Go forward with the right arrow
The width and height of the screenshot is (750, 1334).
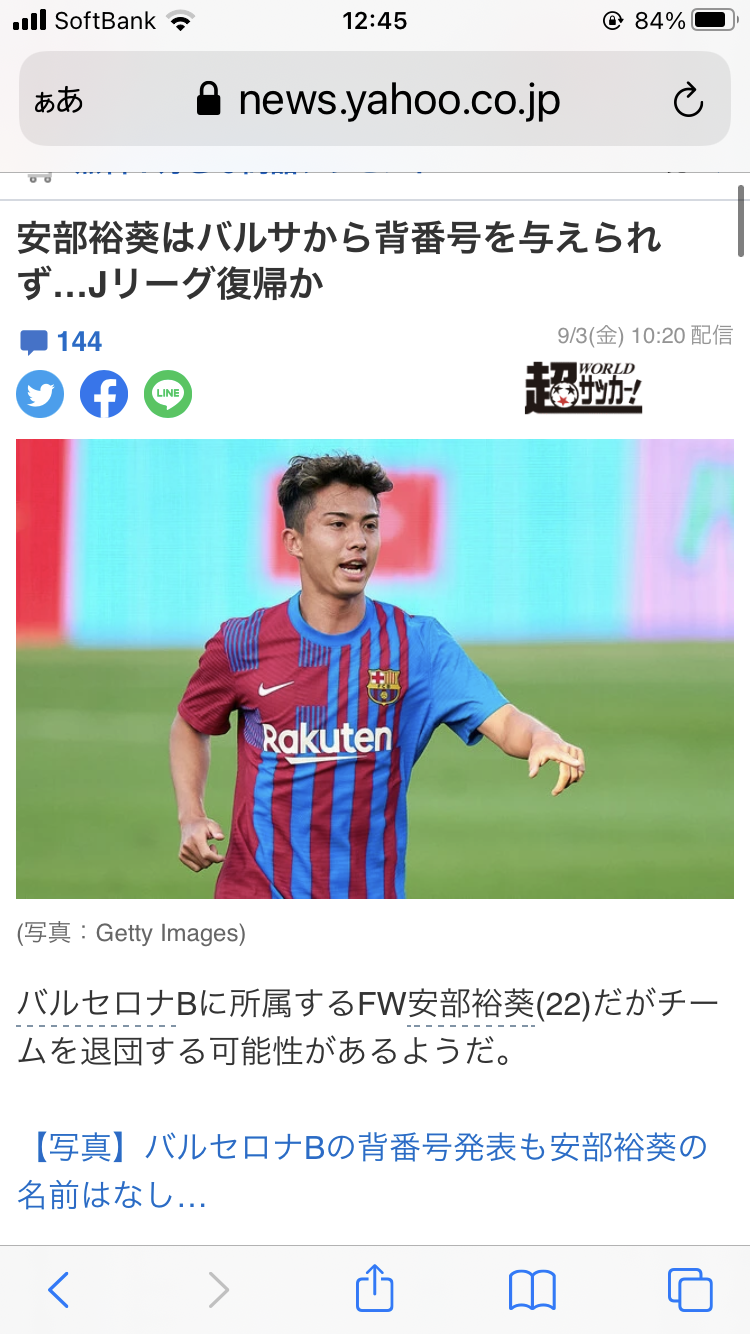pos(218,1290)
